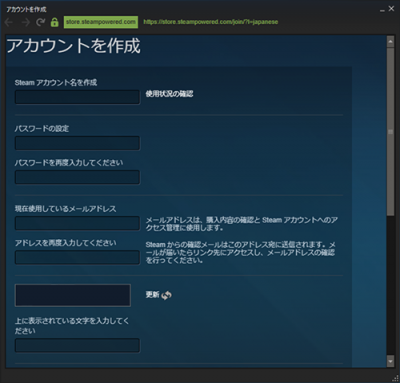Click the 上に表示されている文字を入力してください label
Image resolution: width=400 pixels, height=383 pixels.
[x=72, y=326]
